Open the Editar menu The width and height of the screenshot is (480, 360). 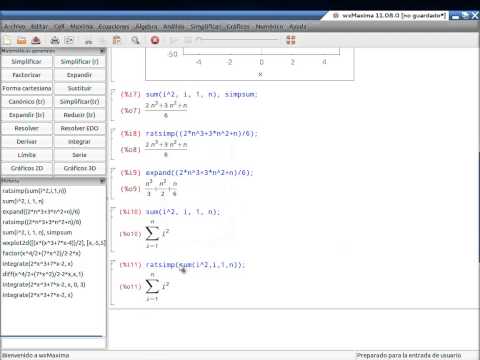click(39, 27)
